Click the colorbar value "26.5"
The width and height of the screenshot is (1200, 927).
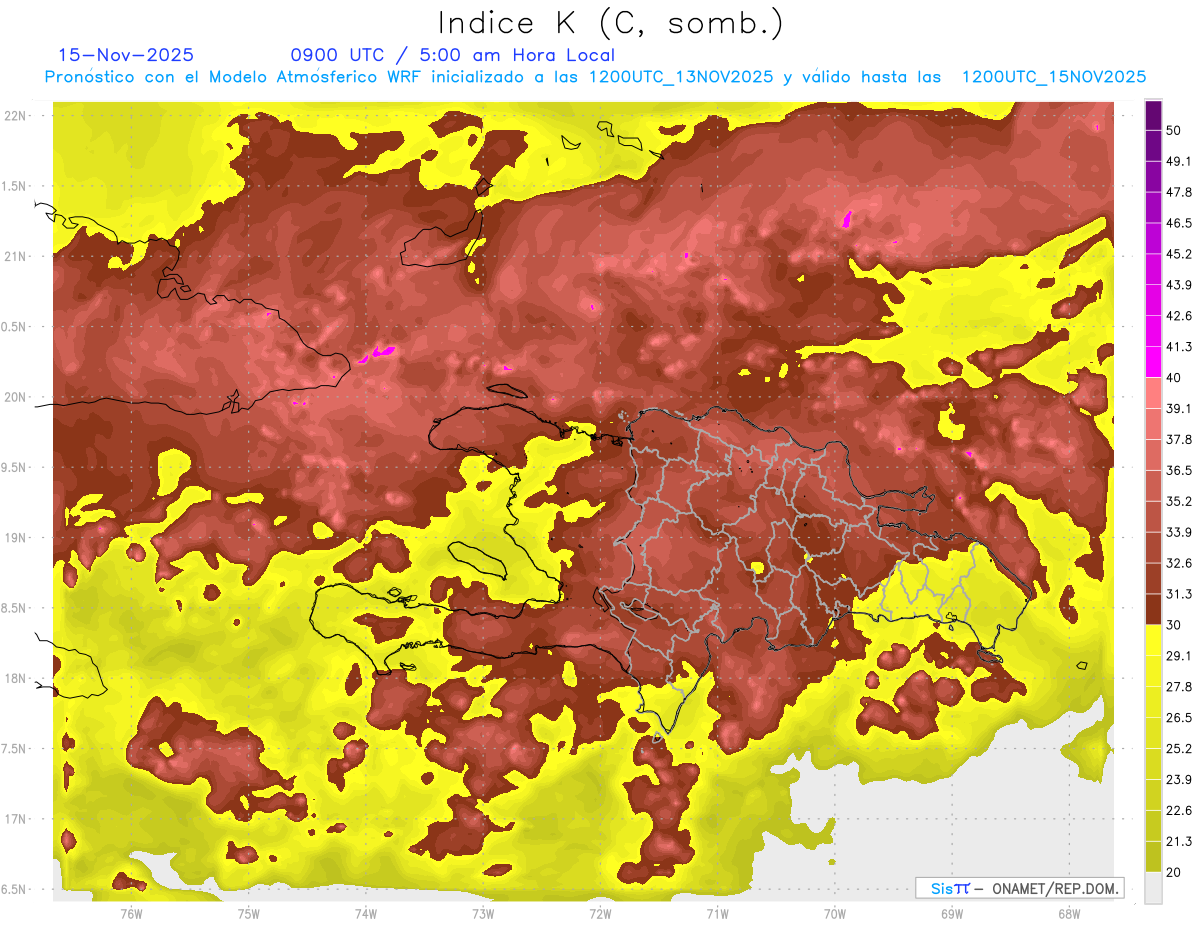(1179, 718)
